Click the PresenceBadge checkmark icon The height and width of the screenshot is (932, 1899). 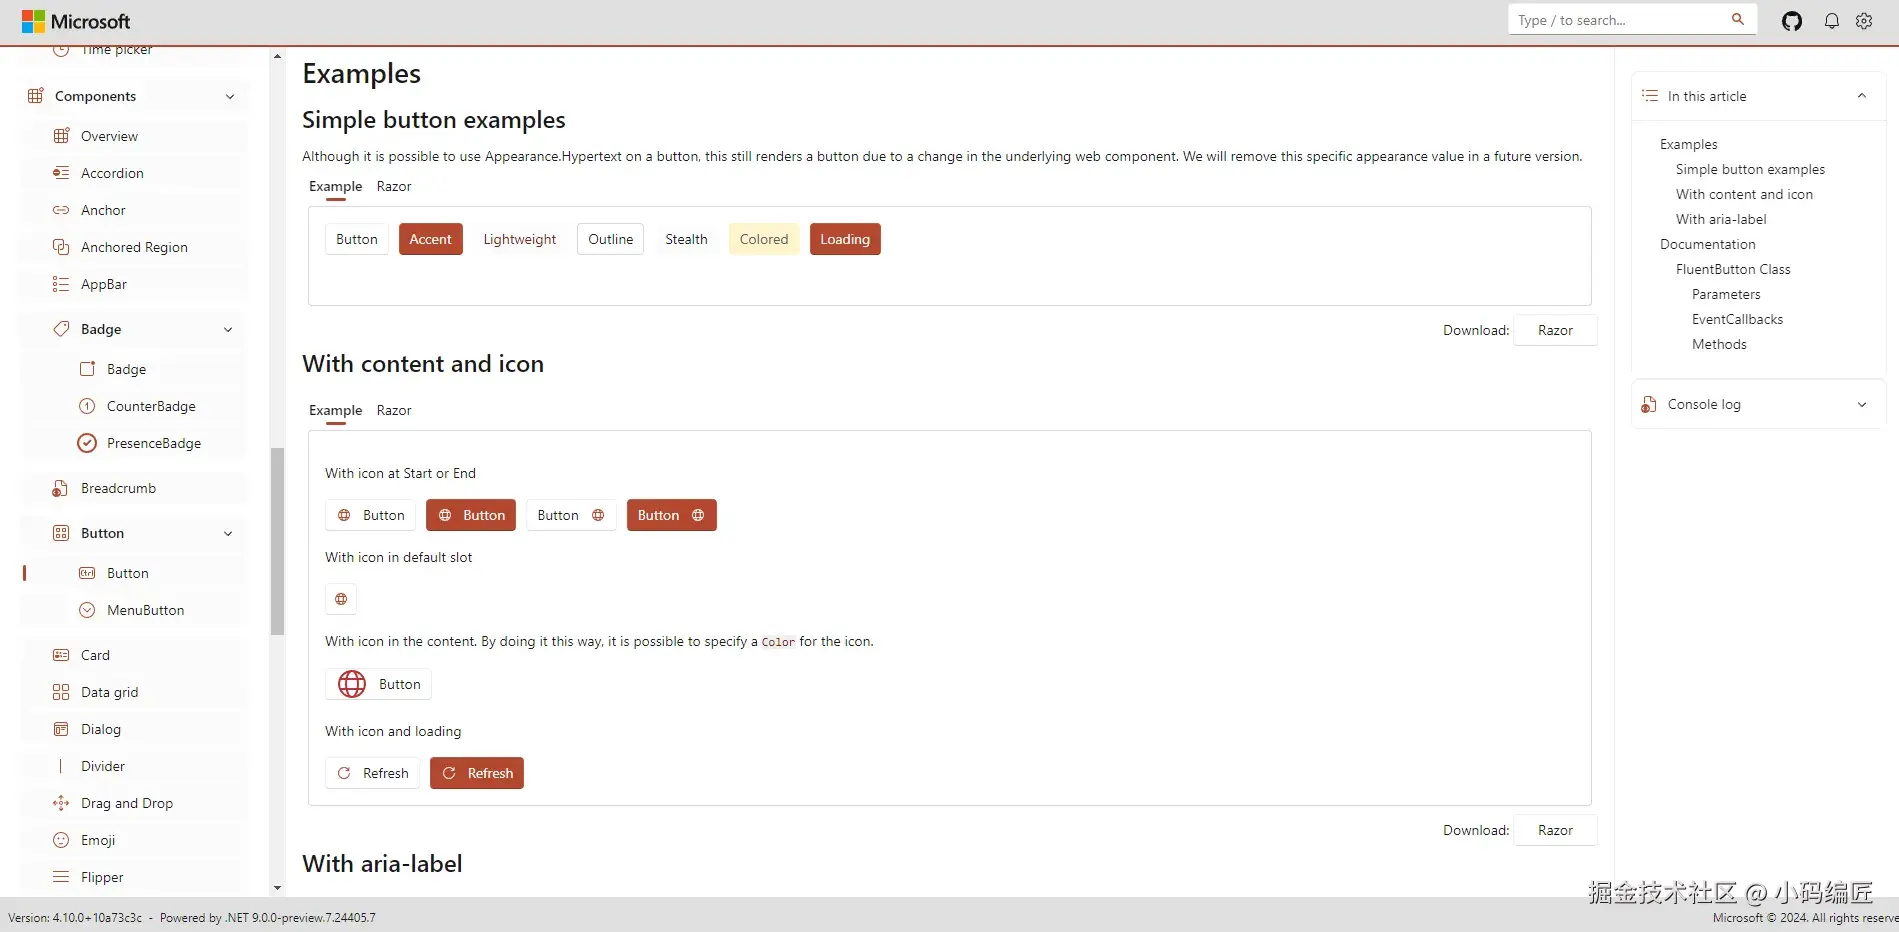click(x=87, y=443)
